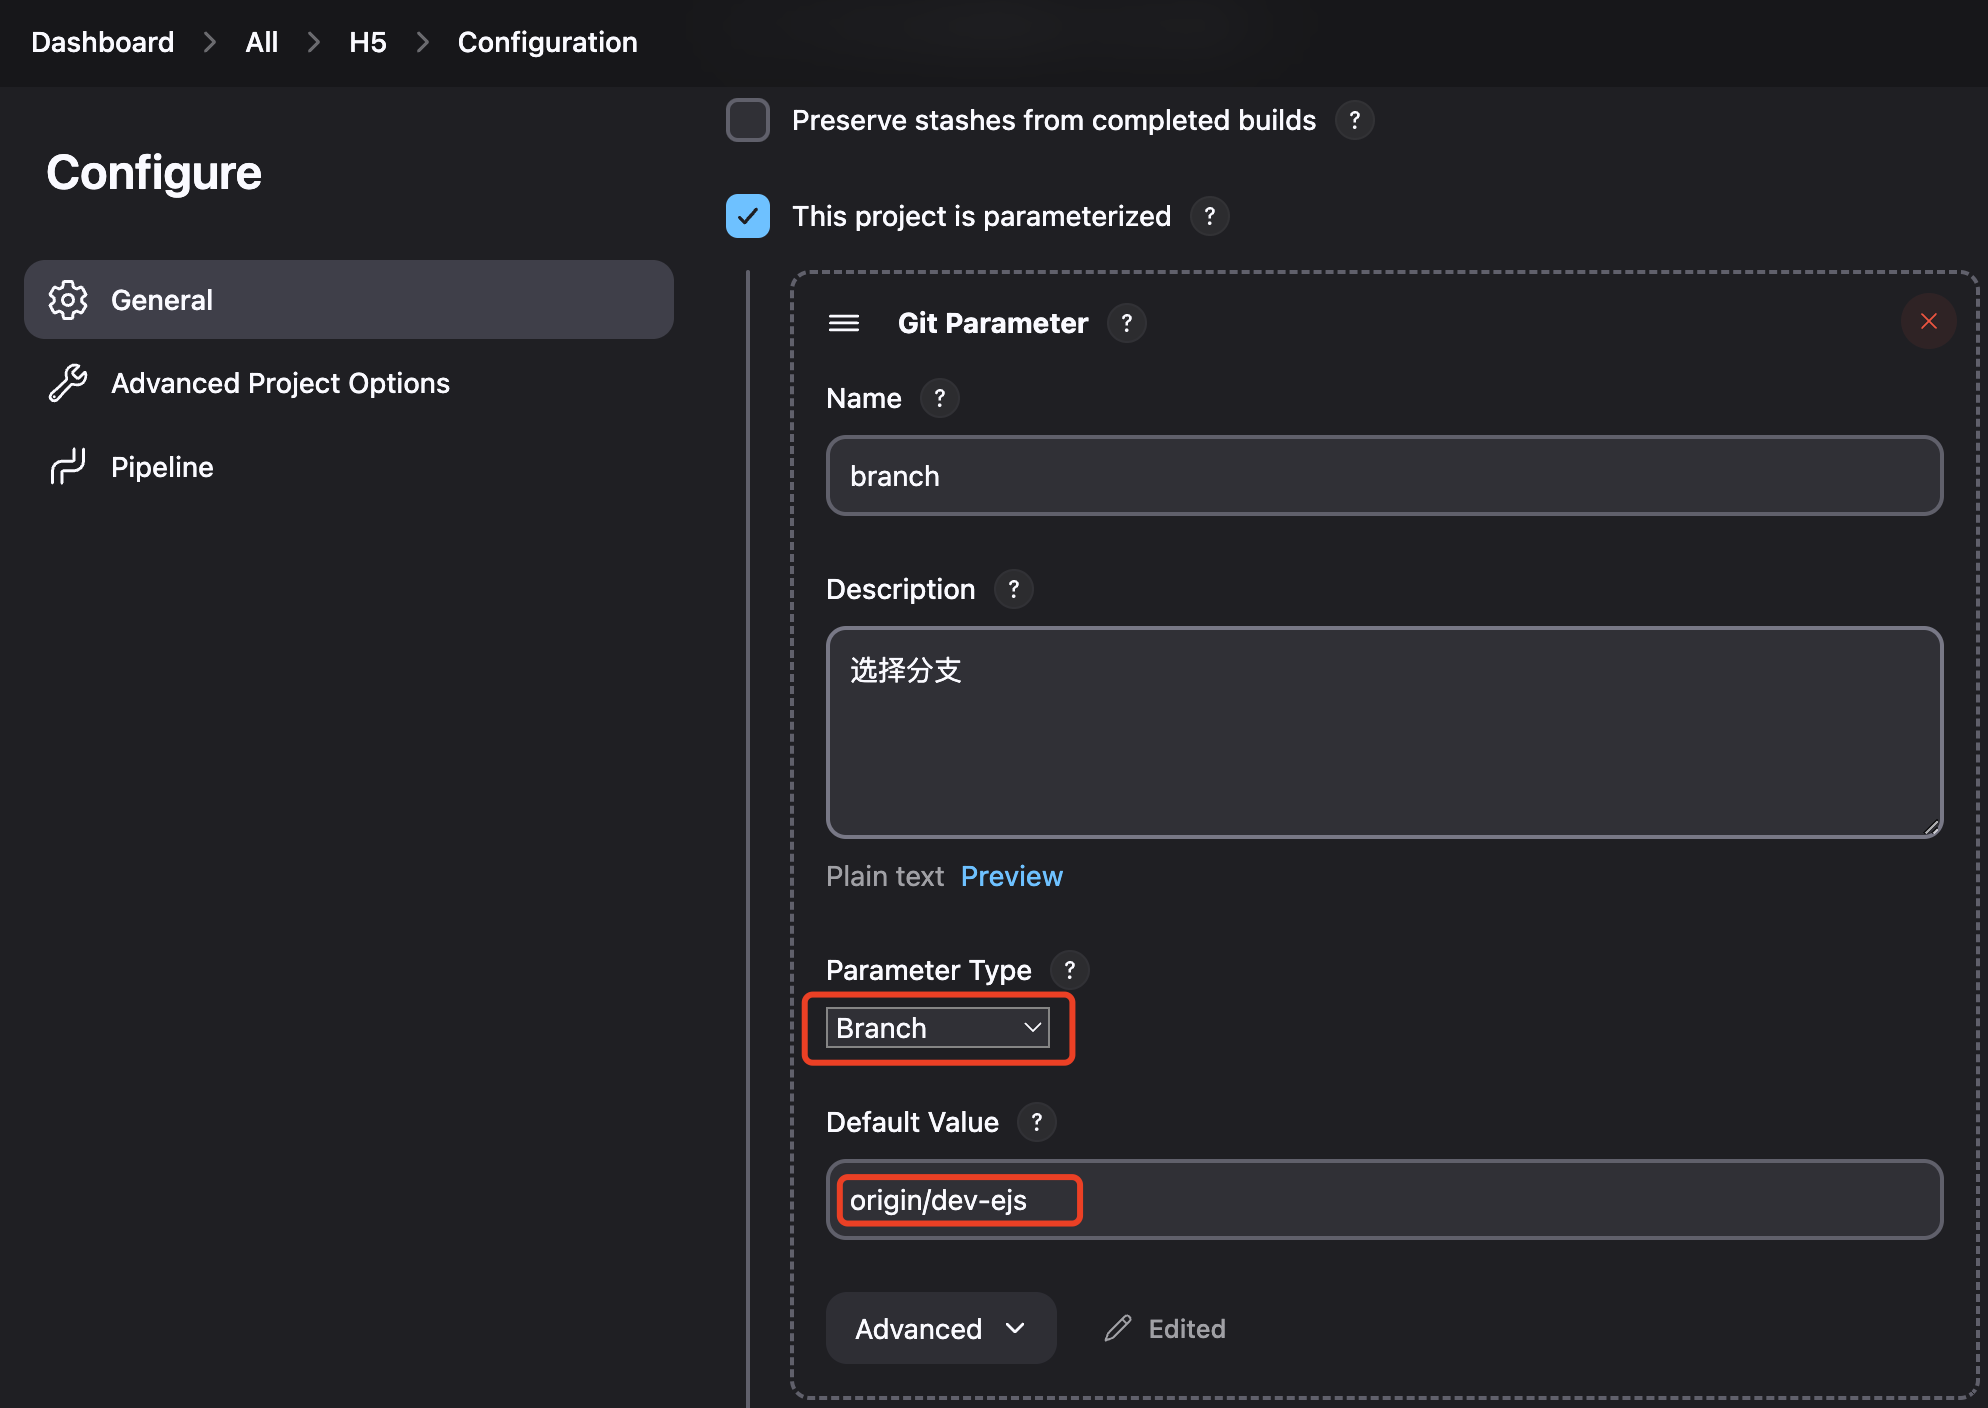Show help for Default Value field

(x=1036, y=1122)
